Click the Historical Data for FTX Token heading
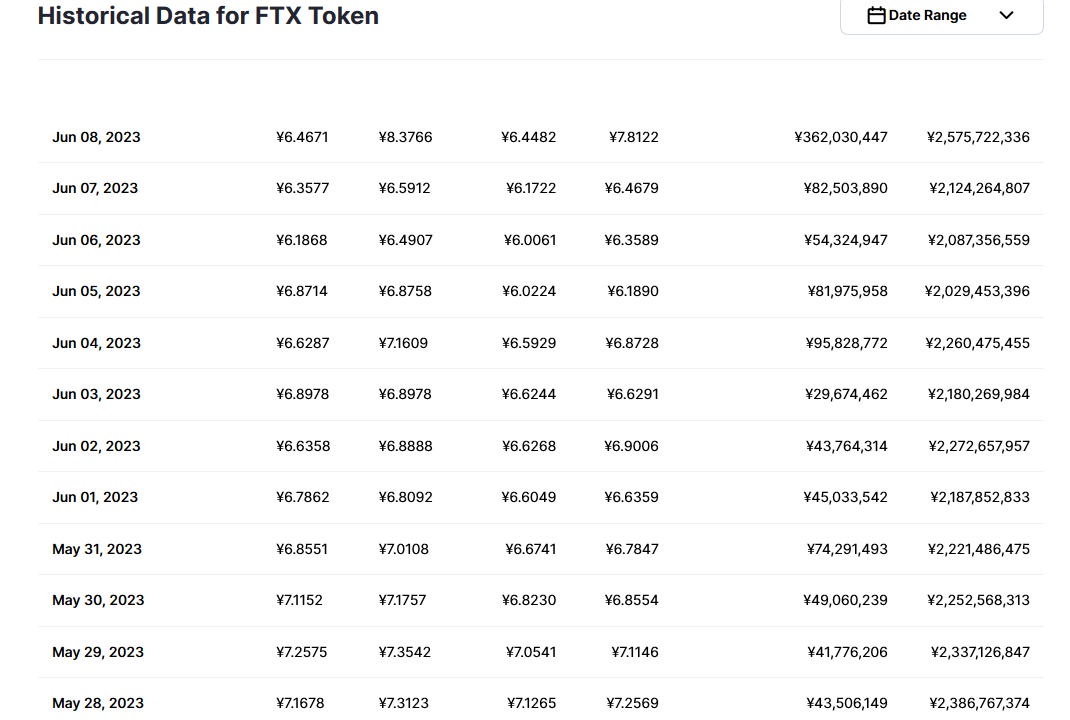The image size is (1070, 720). point(208,16)
